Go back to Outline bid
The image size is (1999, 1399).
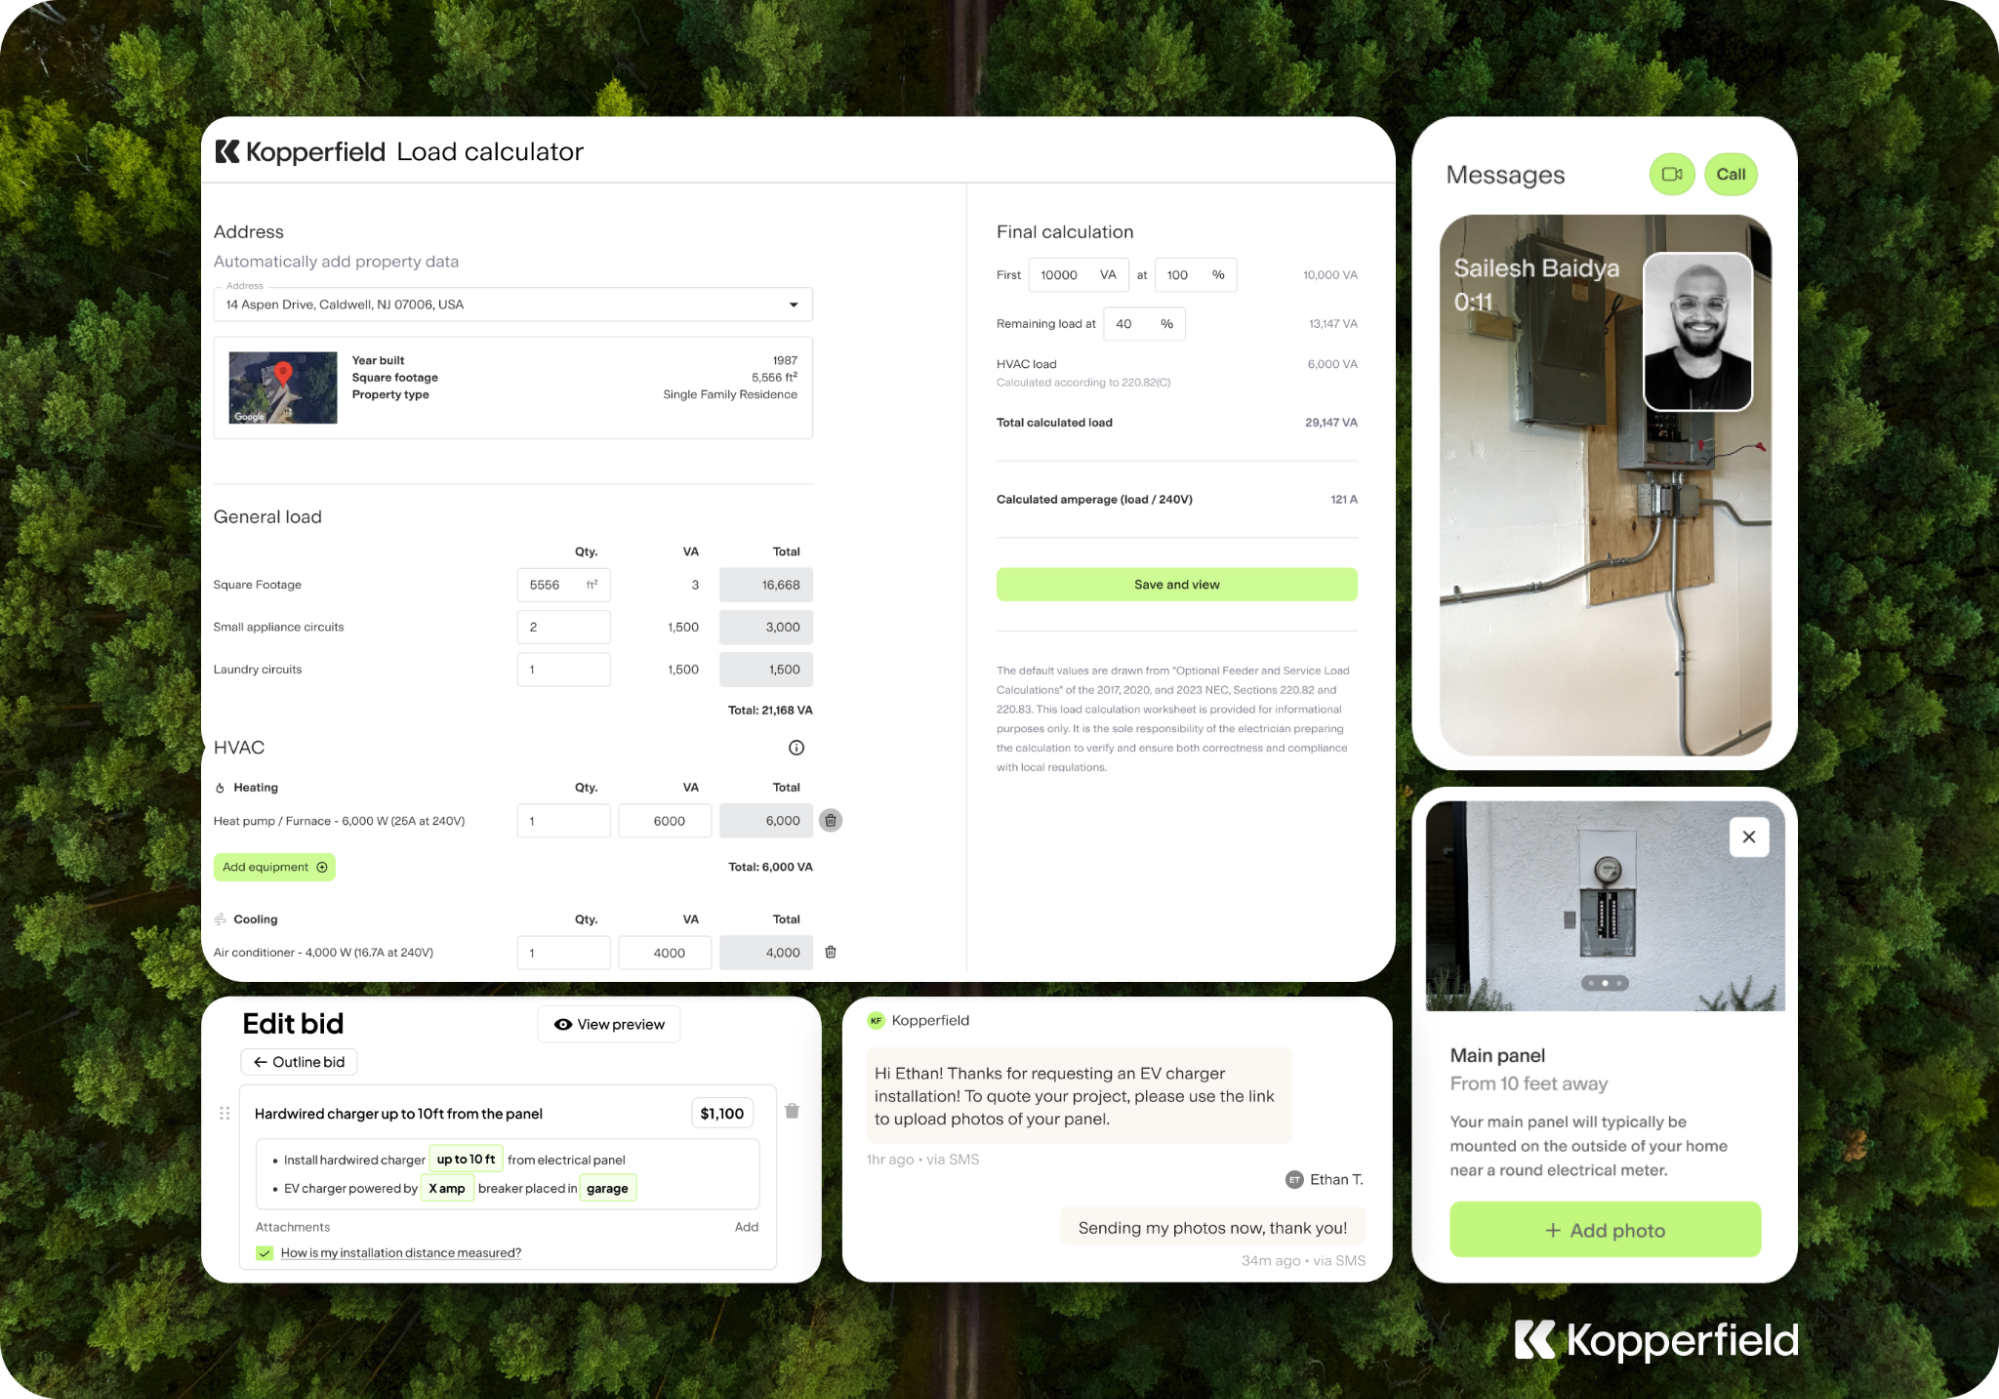299,1062
